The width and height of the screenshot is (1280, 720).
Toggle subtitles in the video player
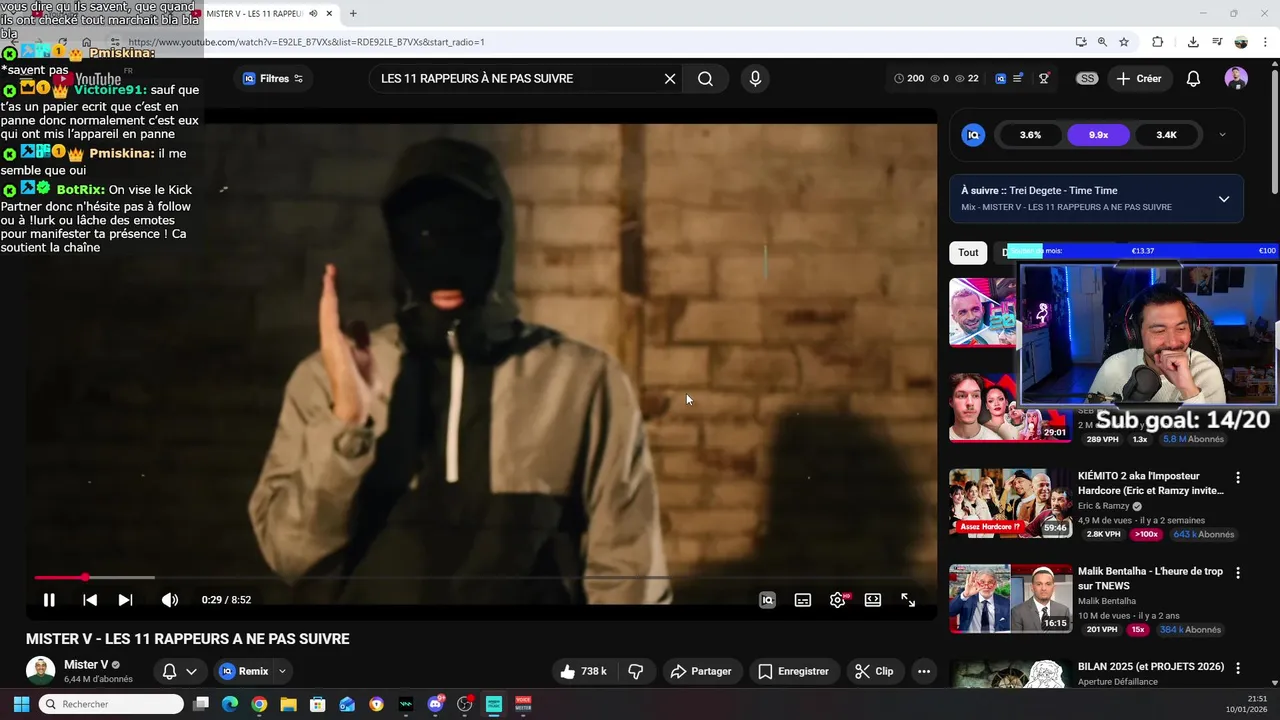click(802, 600)
